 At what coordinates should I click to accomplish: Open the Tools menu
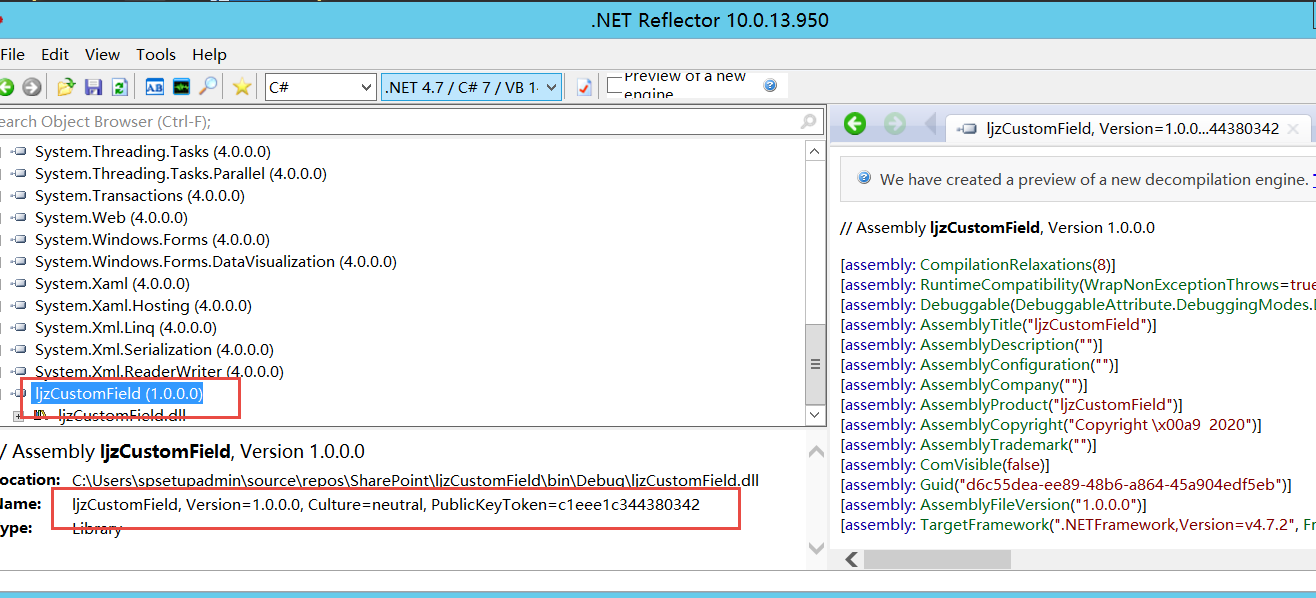coord(156,54)
